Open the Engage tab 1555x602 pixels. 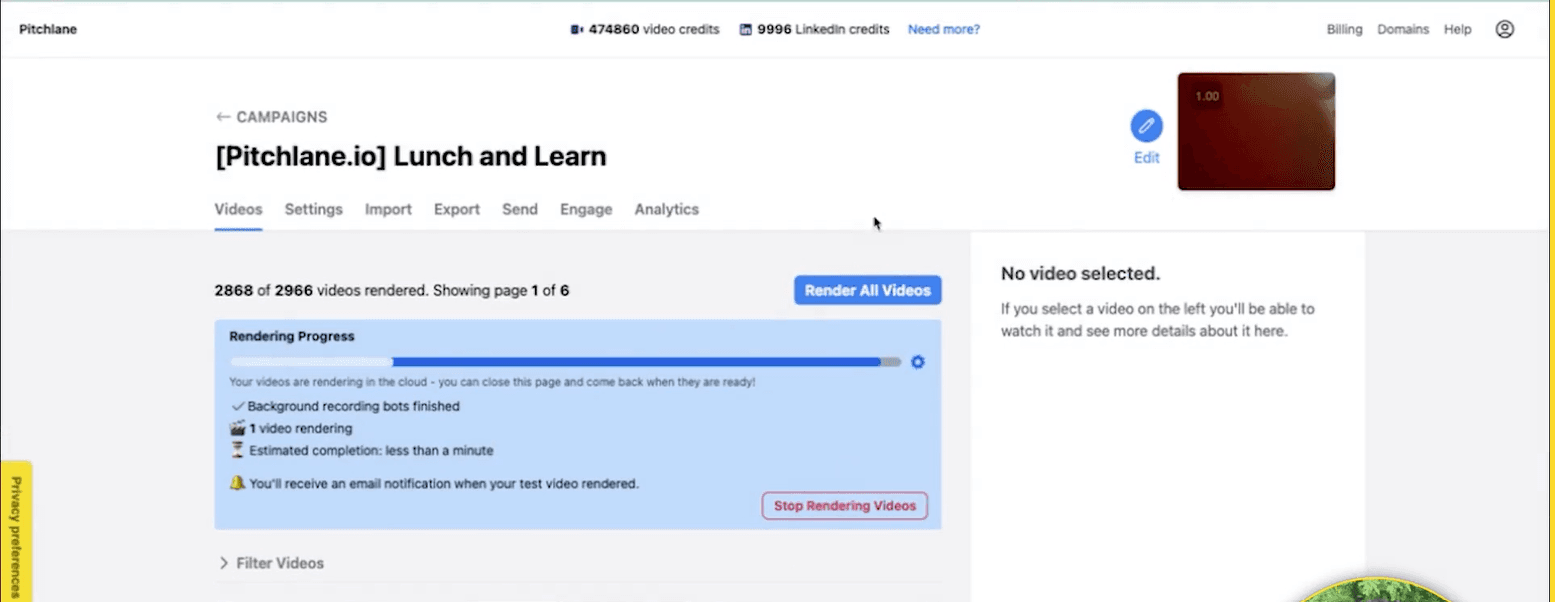tap(586, 209)
